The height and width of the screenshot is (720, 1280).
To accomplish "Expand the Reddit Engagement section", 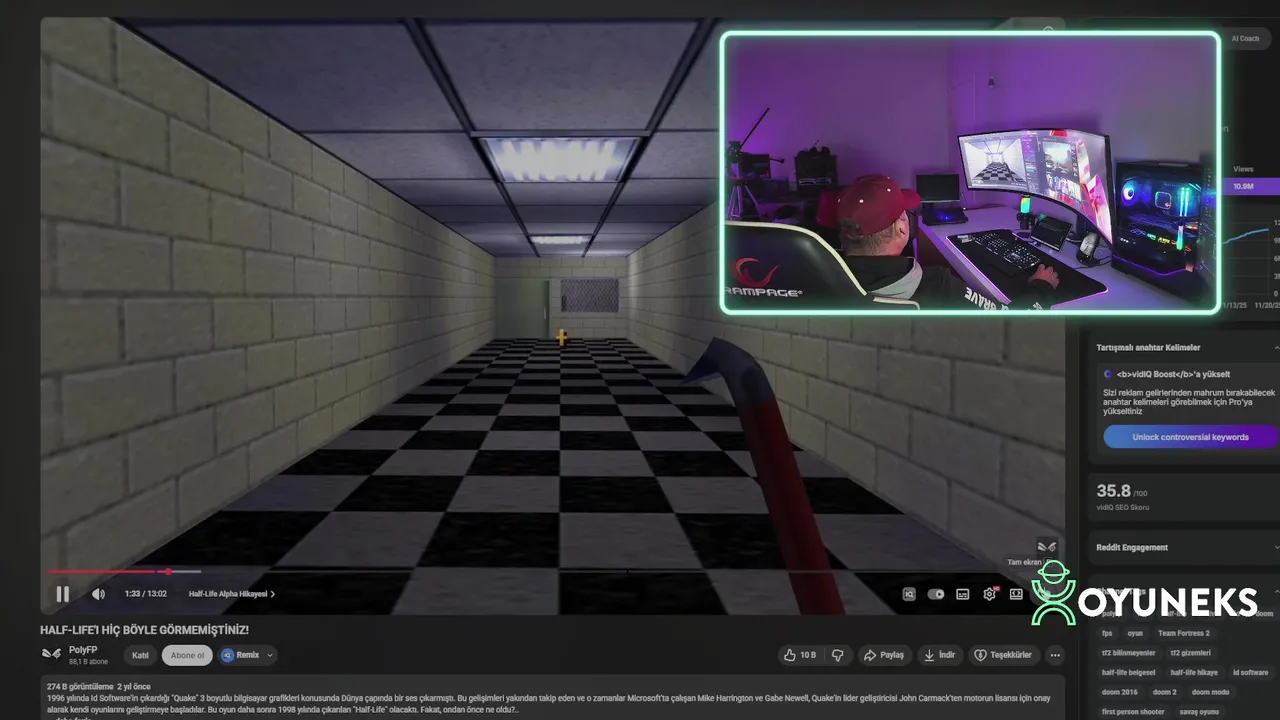I will tap(1276, 547).
